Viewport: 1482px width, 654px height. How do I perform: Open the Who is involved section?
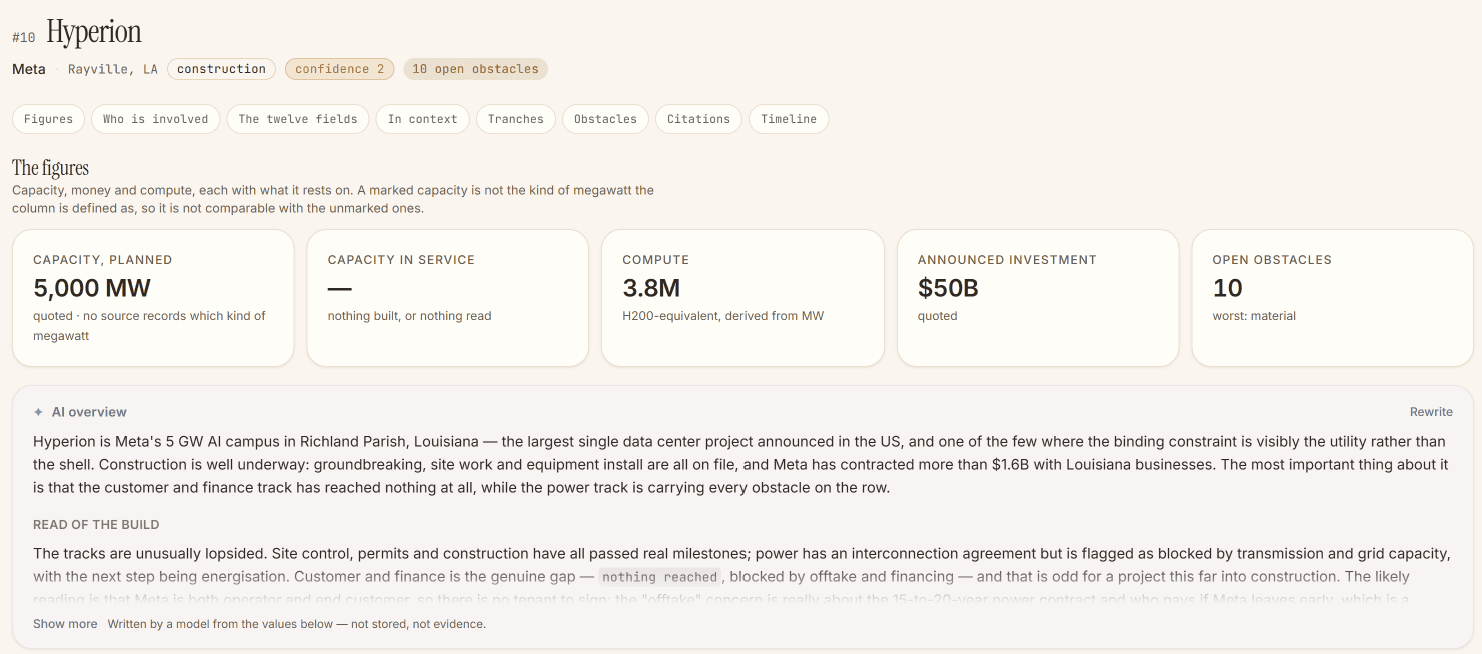pos(156,119)
